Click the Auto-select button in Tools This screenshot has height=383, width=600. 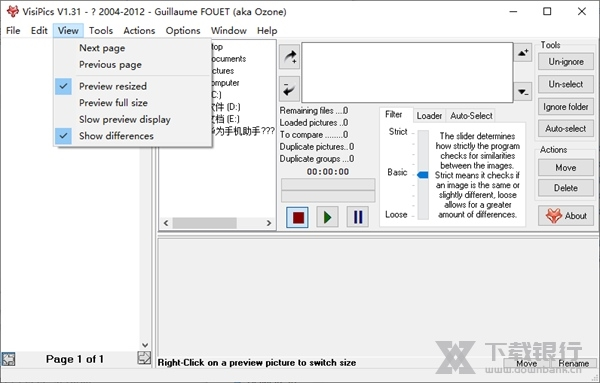click(x=566, y=129)
